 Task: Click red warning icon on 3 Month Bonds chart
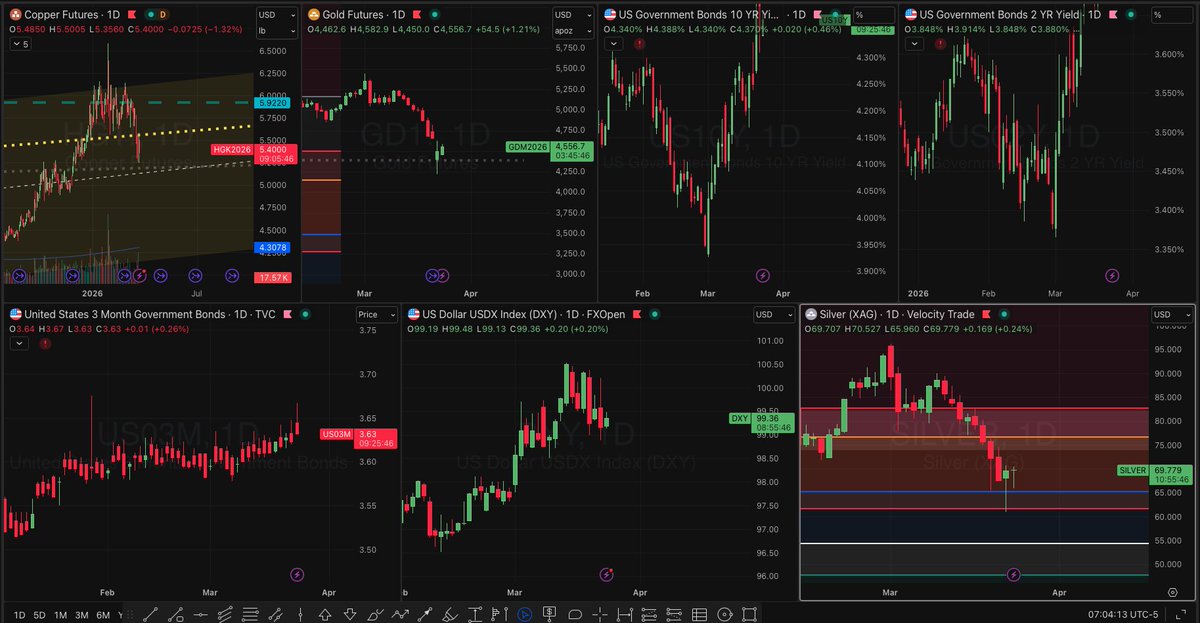(x=45, y=343)
